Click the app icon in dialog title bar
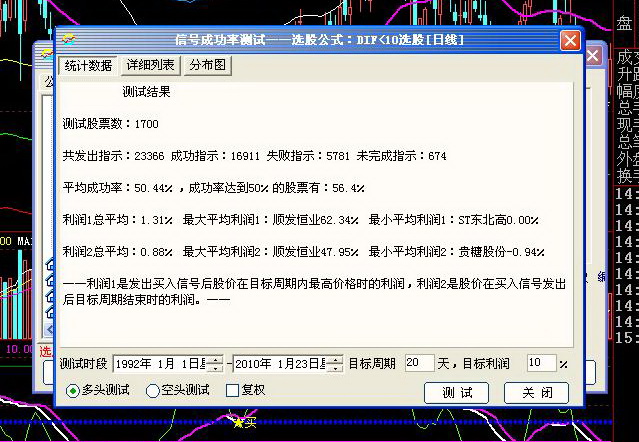This screenshot has width=639, height=442. (x=69, y=40)
